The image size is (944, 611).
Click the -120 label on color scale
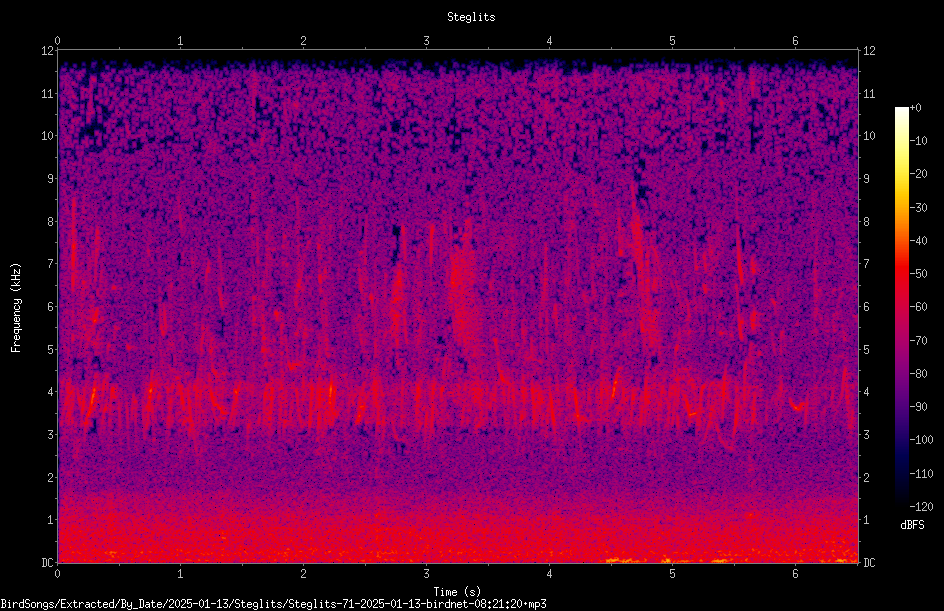(922, 507)
